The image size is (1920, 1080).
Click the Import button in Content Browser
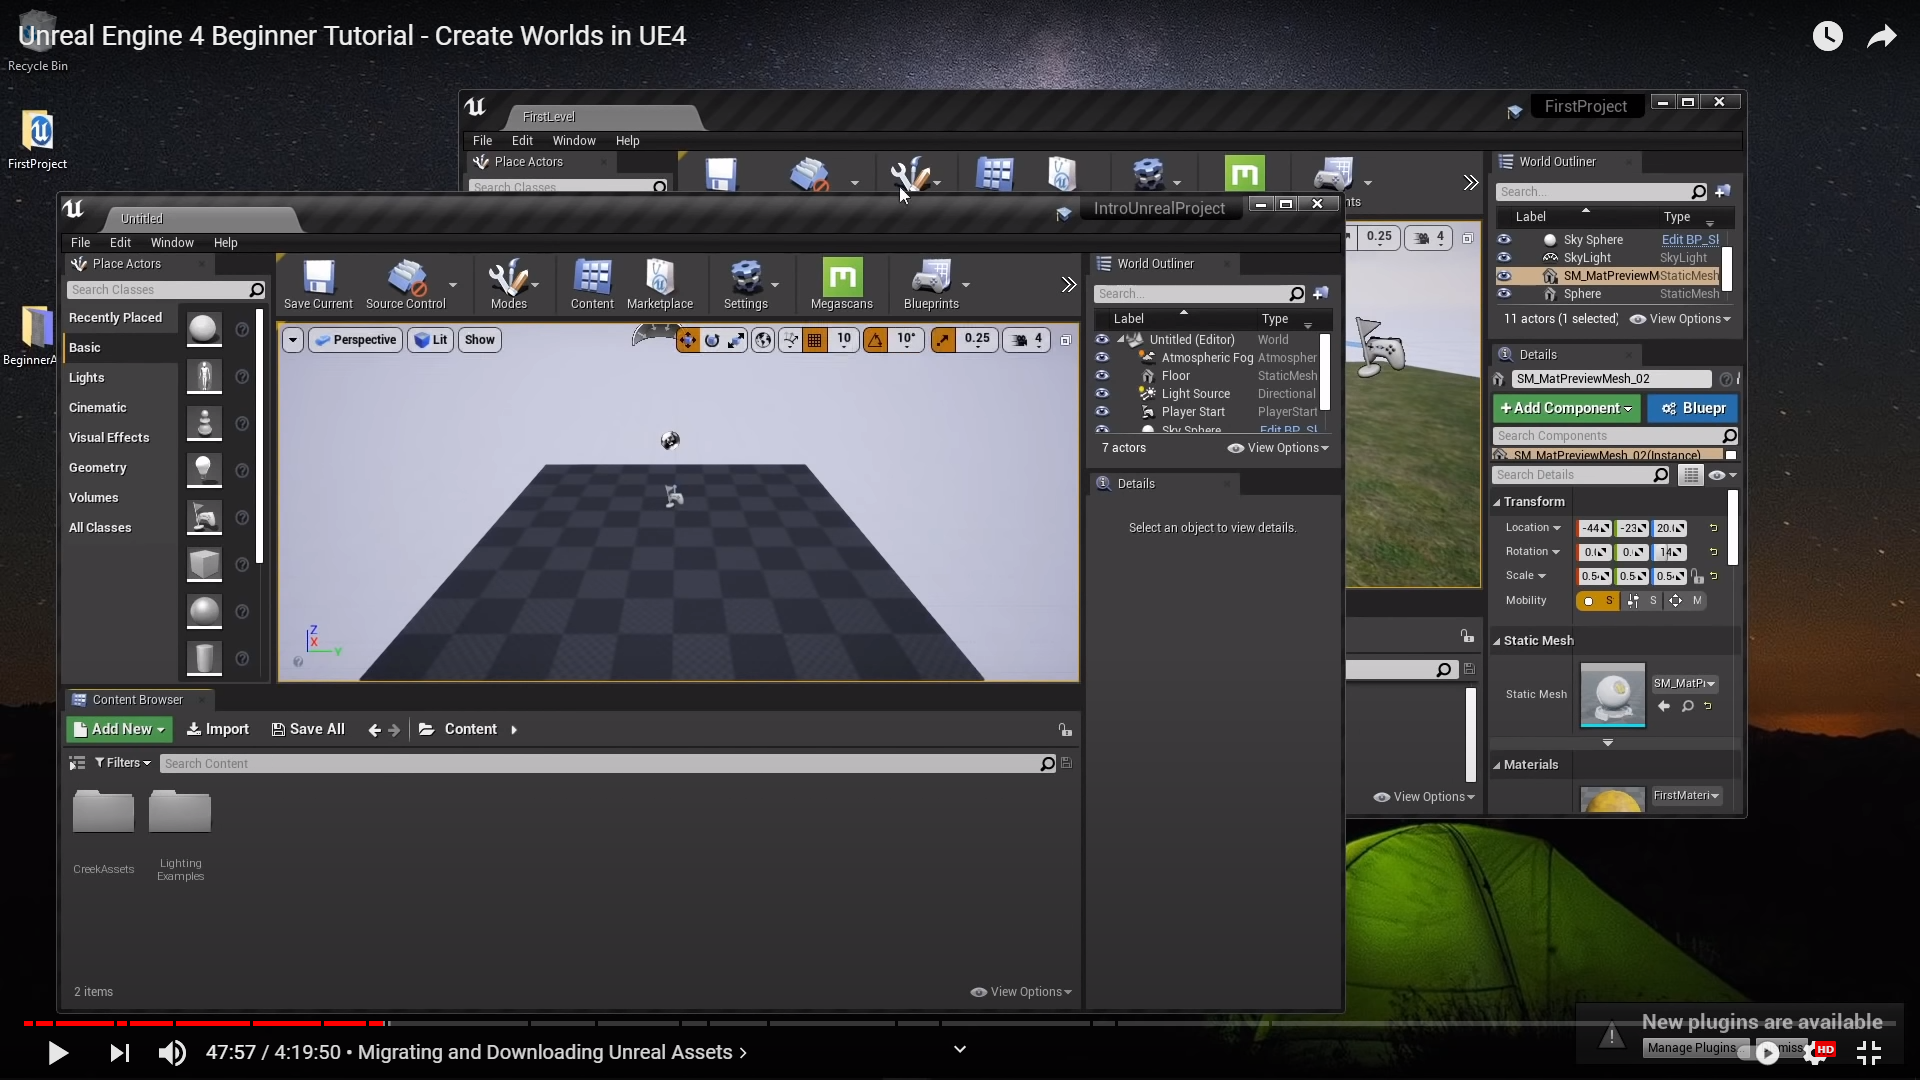[218, 729]
